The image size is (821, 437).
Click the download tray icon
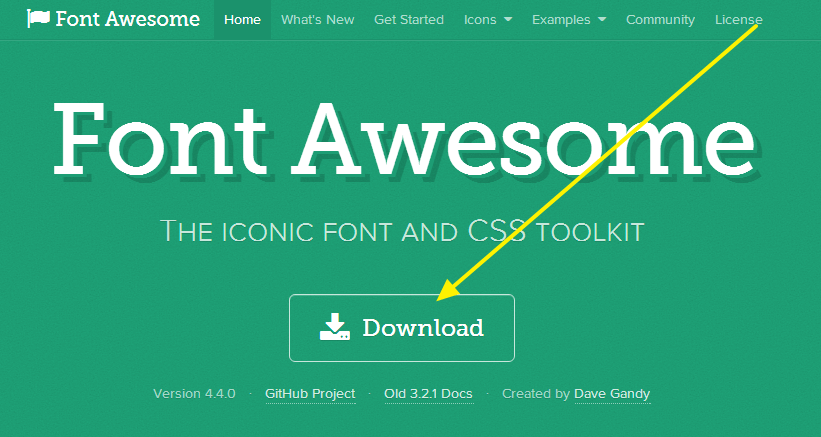click(335, 327)
